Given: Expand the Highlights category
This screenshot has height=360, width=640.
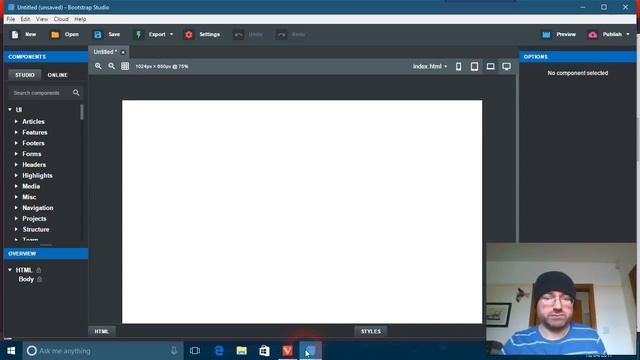Looking at the screenshot, I should tap(16, 175).
